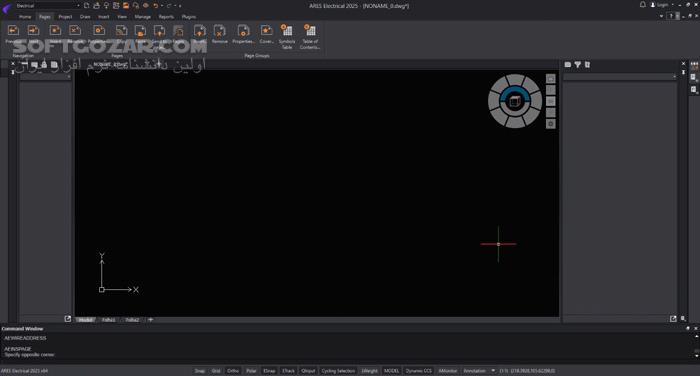700x376 pixels.
Task: Select the Folha2 sheet tab
Action: click(132, 320)
